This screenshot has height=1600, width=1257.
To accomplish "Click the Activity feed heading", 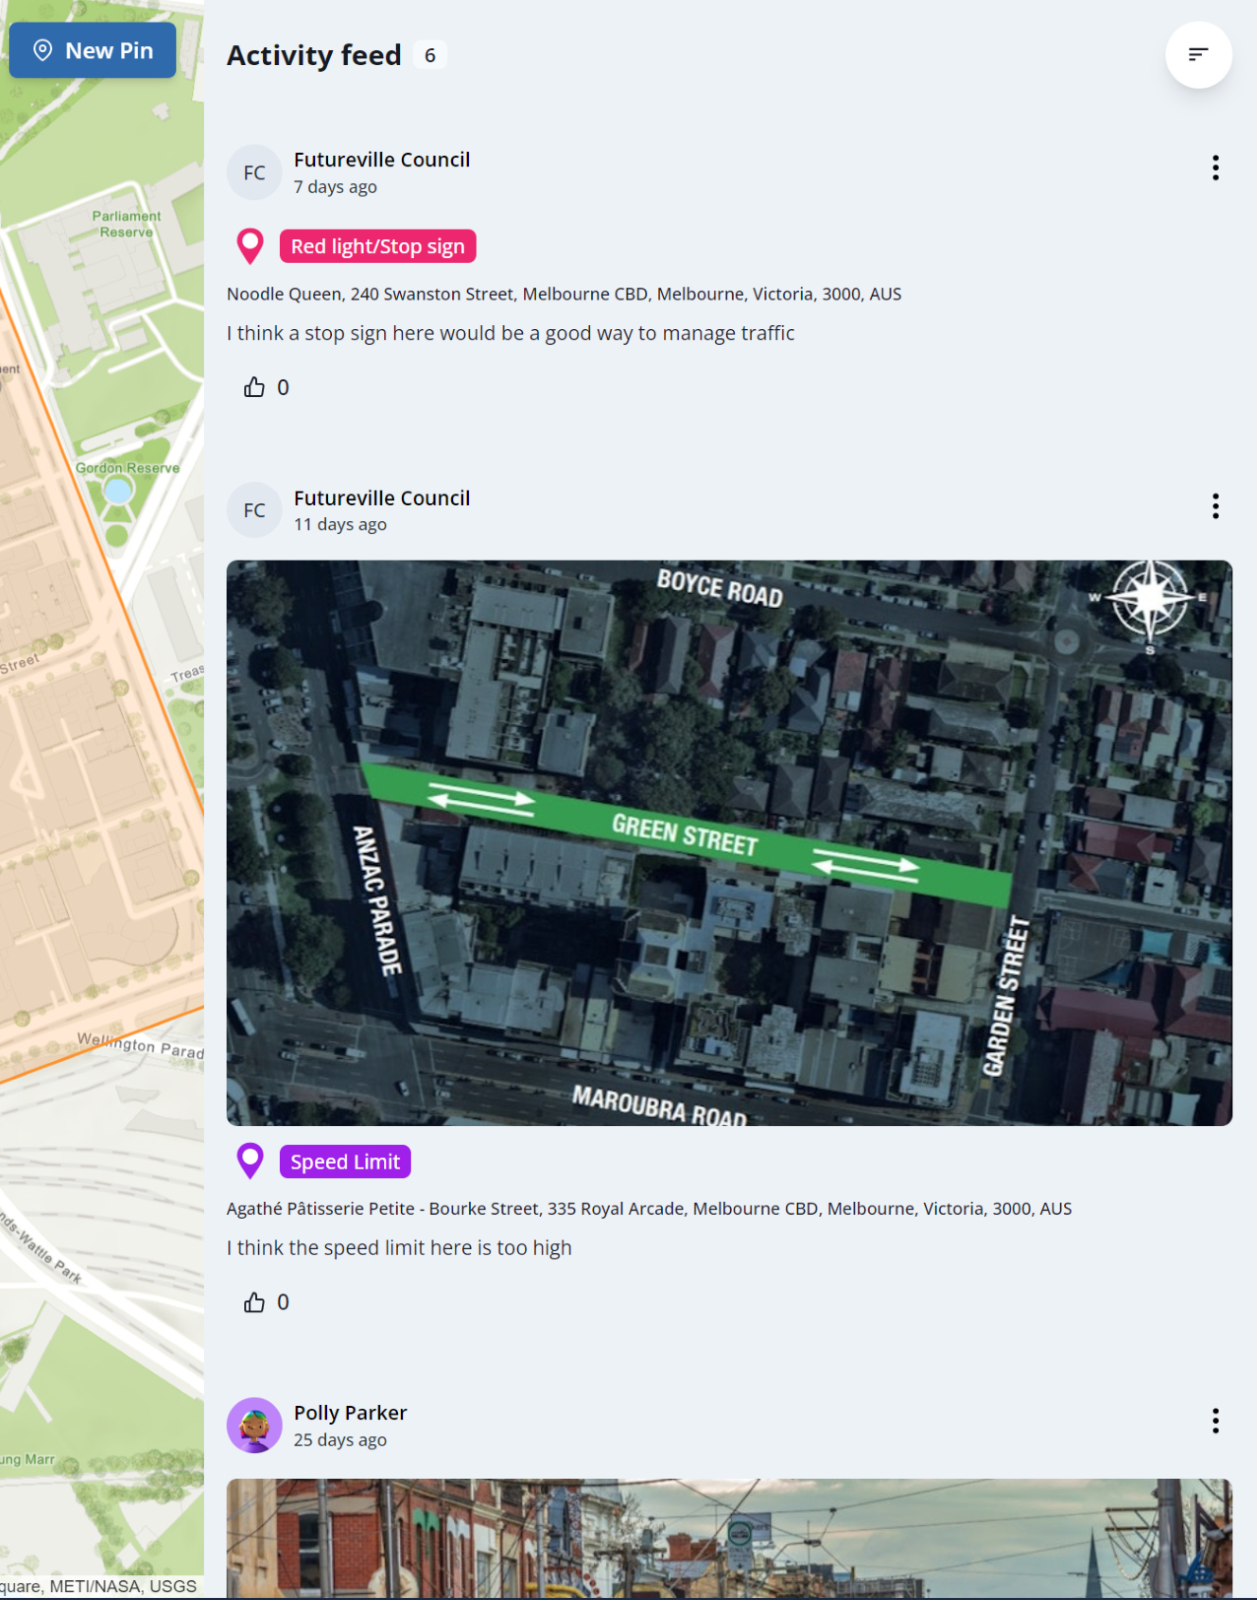I will pyautogui.click(x=314, y=55).
